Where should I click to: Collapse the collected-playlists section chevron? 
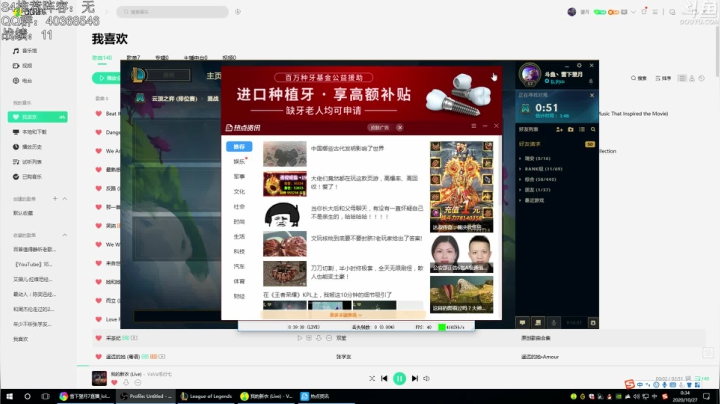point(65,235)
